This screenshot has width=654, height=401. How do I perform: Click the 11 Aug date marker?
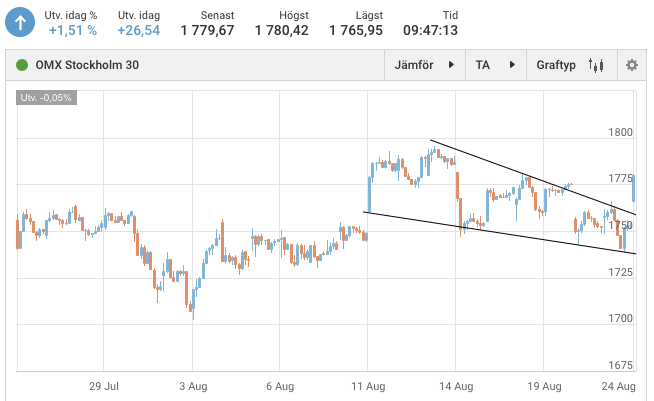pyautogui.click(x=370, y=385)
